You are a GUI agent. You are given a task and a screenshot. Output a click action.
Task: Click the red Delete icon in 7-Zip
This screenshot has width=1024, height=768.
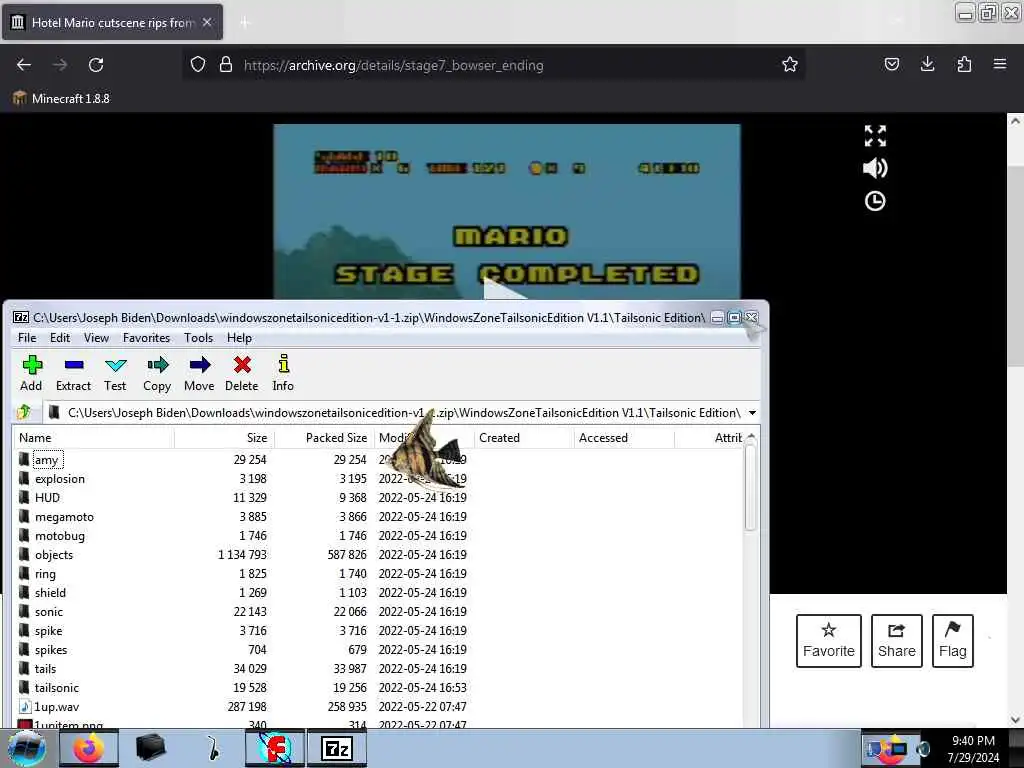pos(242,373)
